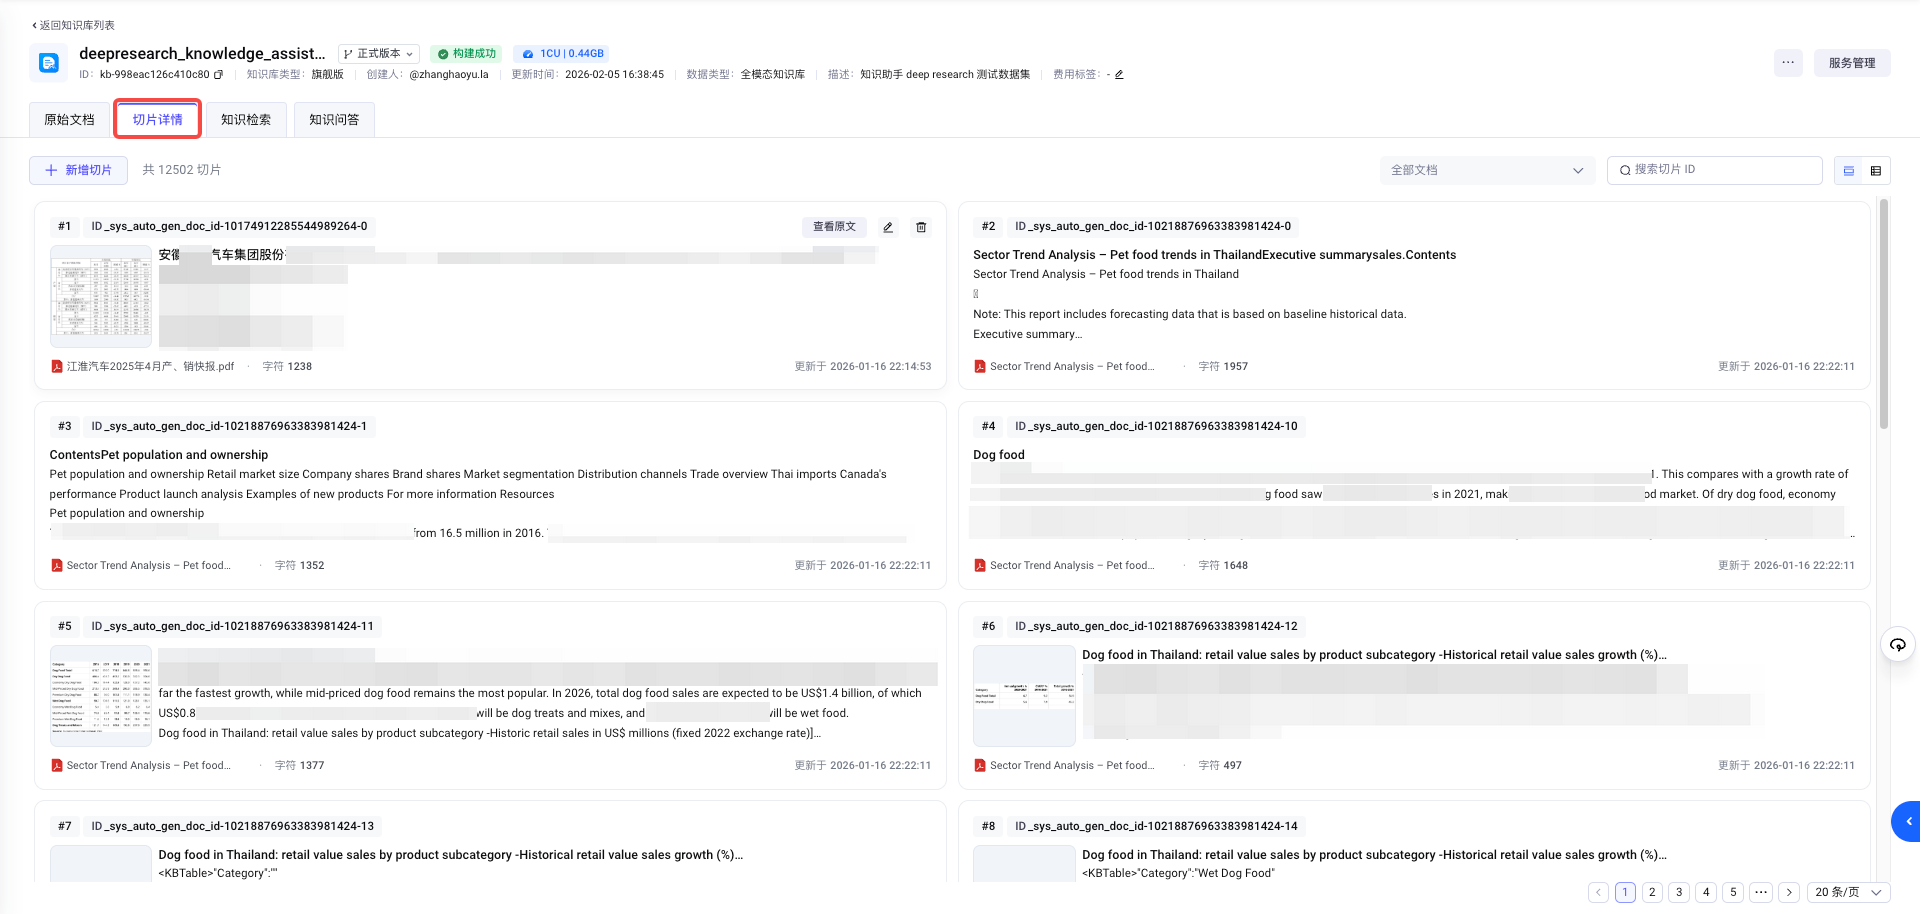Image resolution: width=1920 pixels, height=914 pixels.
Task: Open the three-dot more options menu
Action: [1788, 63]
